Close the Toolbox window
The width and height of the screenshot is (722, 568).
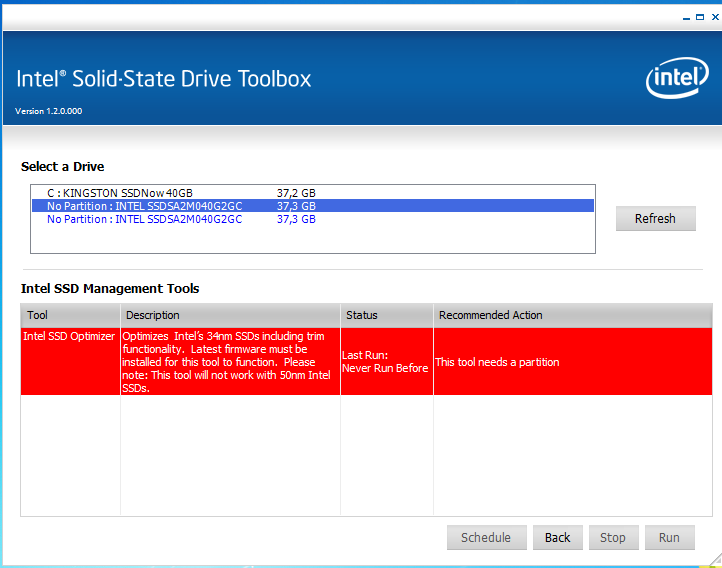715,17
